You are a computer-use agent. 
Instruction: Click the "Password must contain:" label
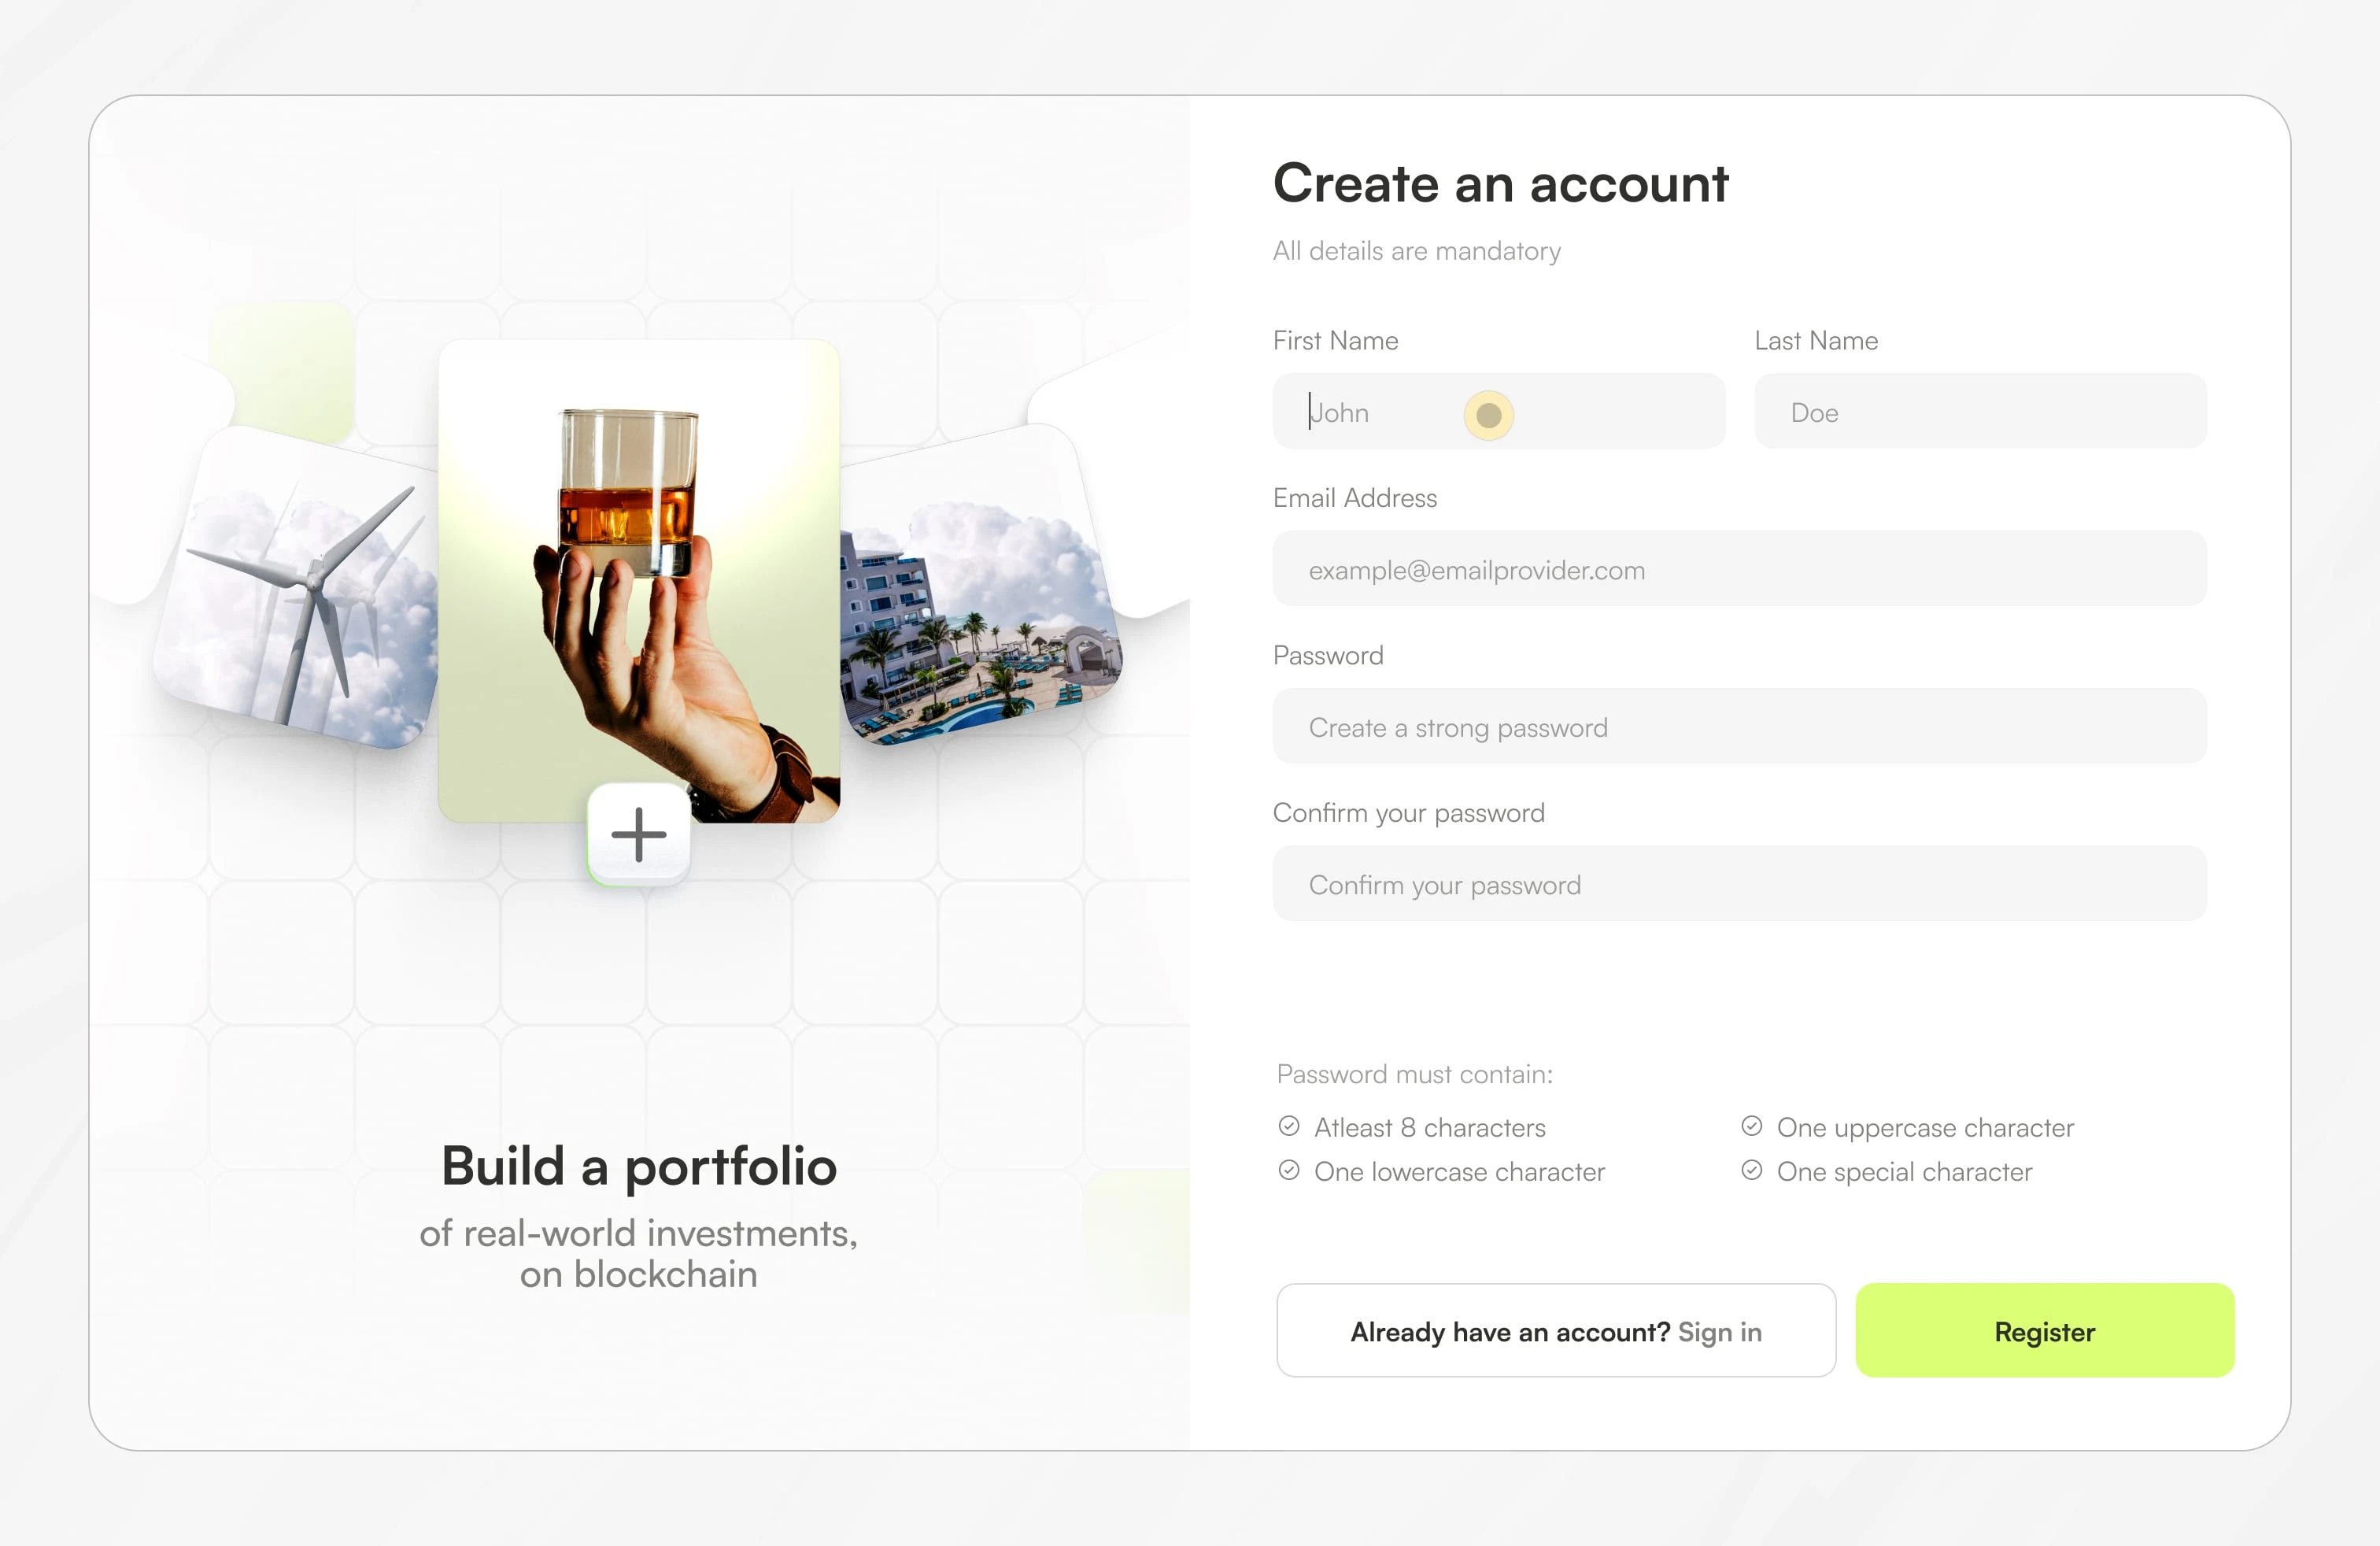1414,1074
